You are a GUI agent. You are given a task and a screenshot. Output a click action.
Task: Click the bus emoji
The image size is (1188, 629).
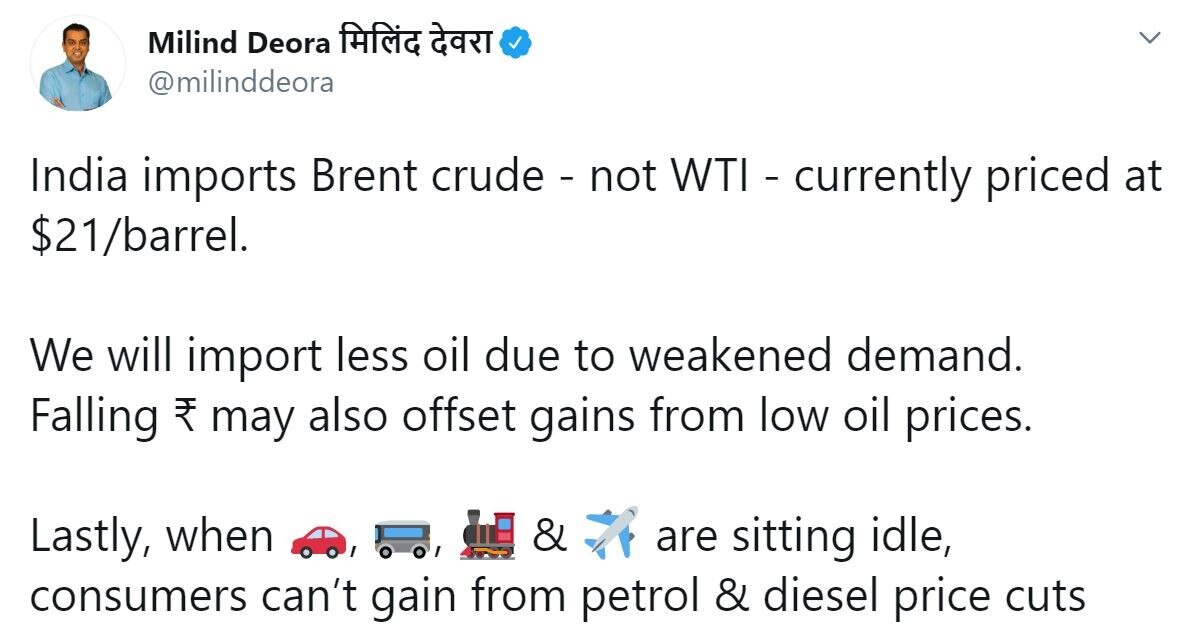[x=401, y=538]
